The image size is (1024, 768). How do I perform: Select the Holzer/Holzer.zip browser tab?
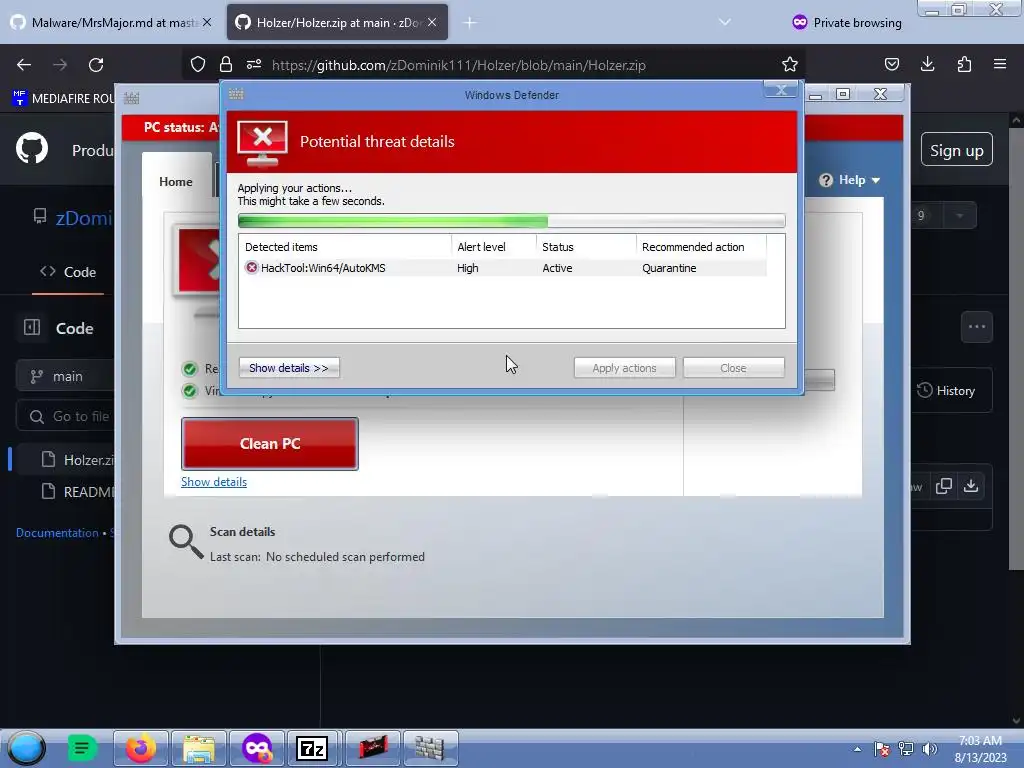(x=337, y=22)
